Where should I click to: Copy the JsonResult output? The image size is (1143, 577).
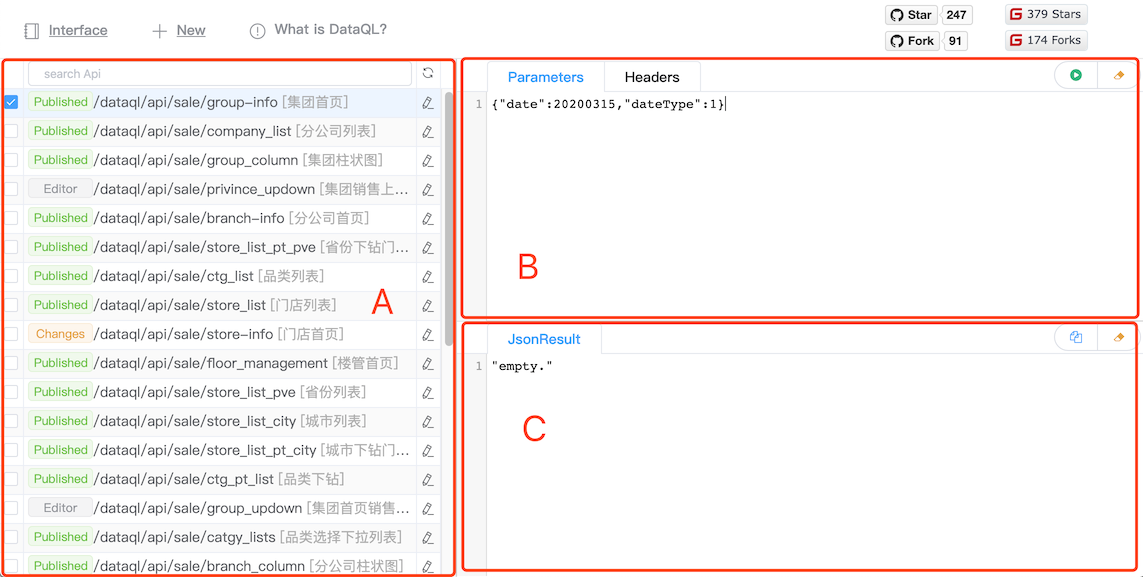[x=1074, y=337]
